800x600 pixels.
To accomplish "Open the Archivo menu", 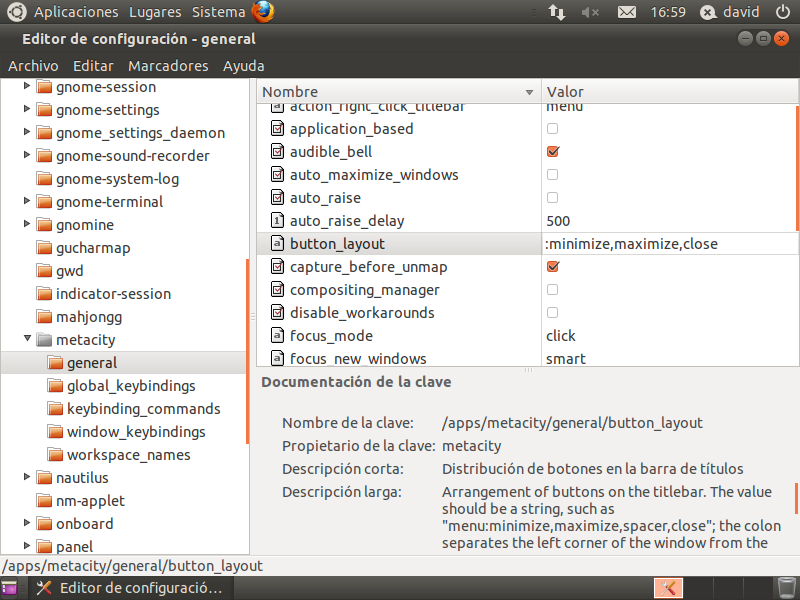I will point(33,66).
